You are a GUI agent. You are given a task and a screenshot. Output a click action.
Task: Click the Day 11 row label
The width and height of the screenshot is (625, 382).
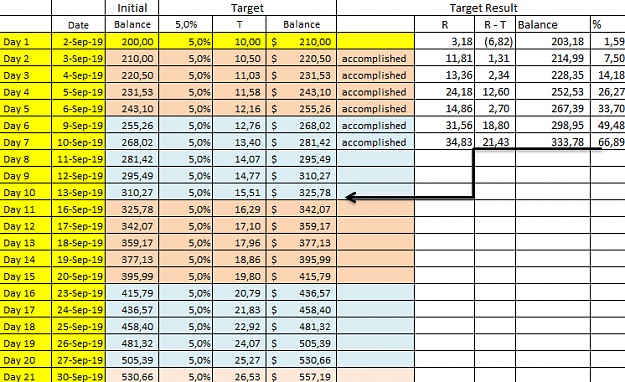tap(26, 209)
